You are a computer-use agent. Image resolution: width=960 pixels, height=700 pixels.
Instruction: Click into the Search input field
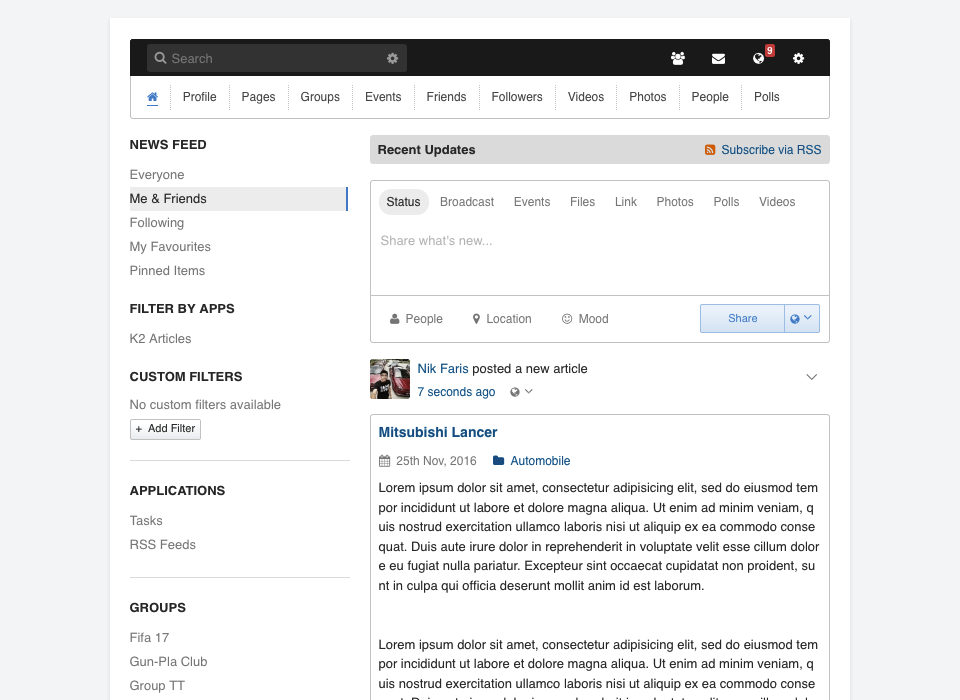click(x=270, y=59)
